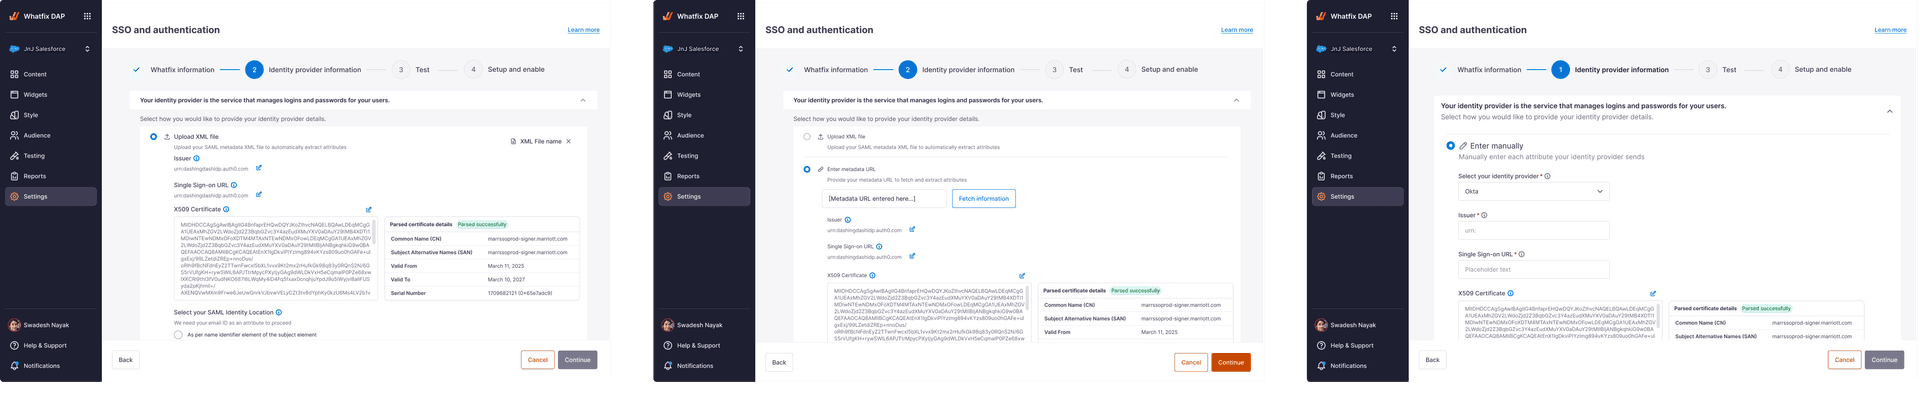This screenshot has width=1920, height=418.
Task: Edit Single Sign-on URL in left panel
Action: 259,194
